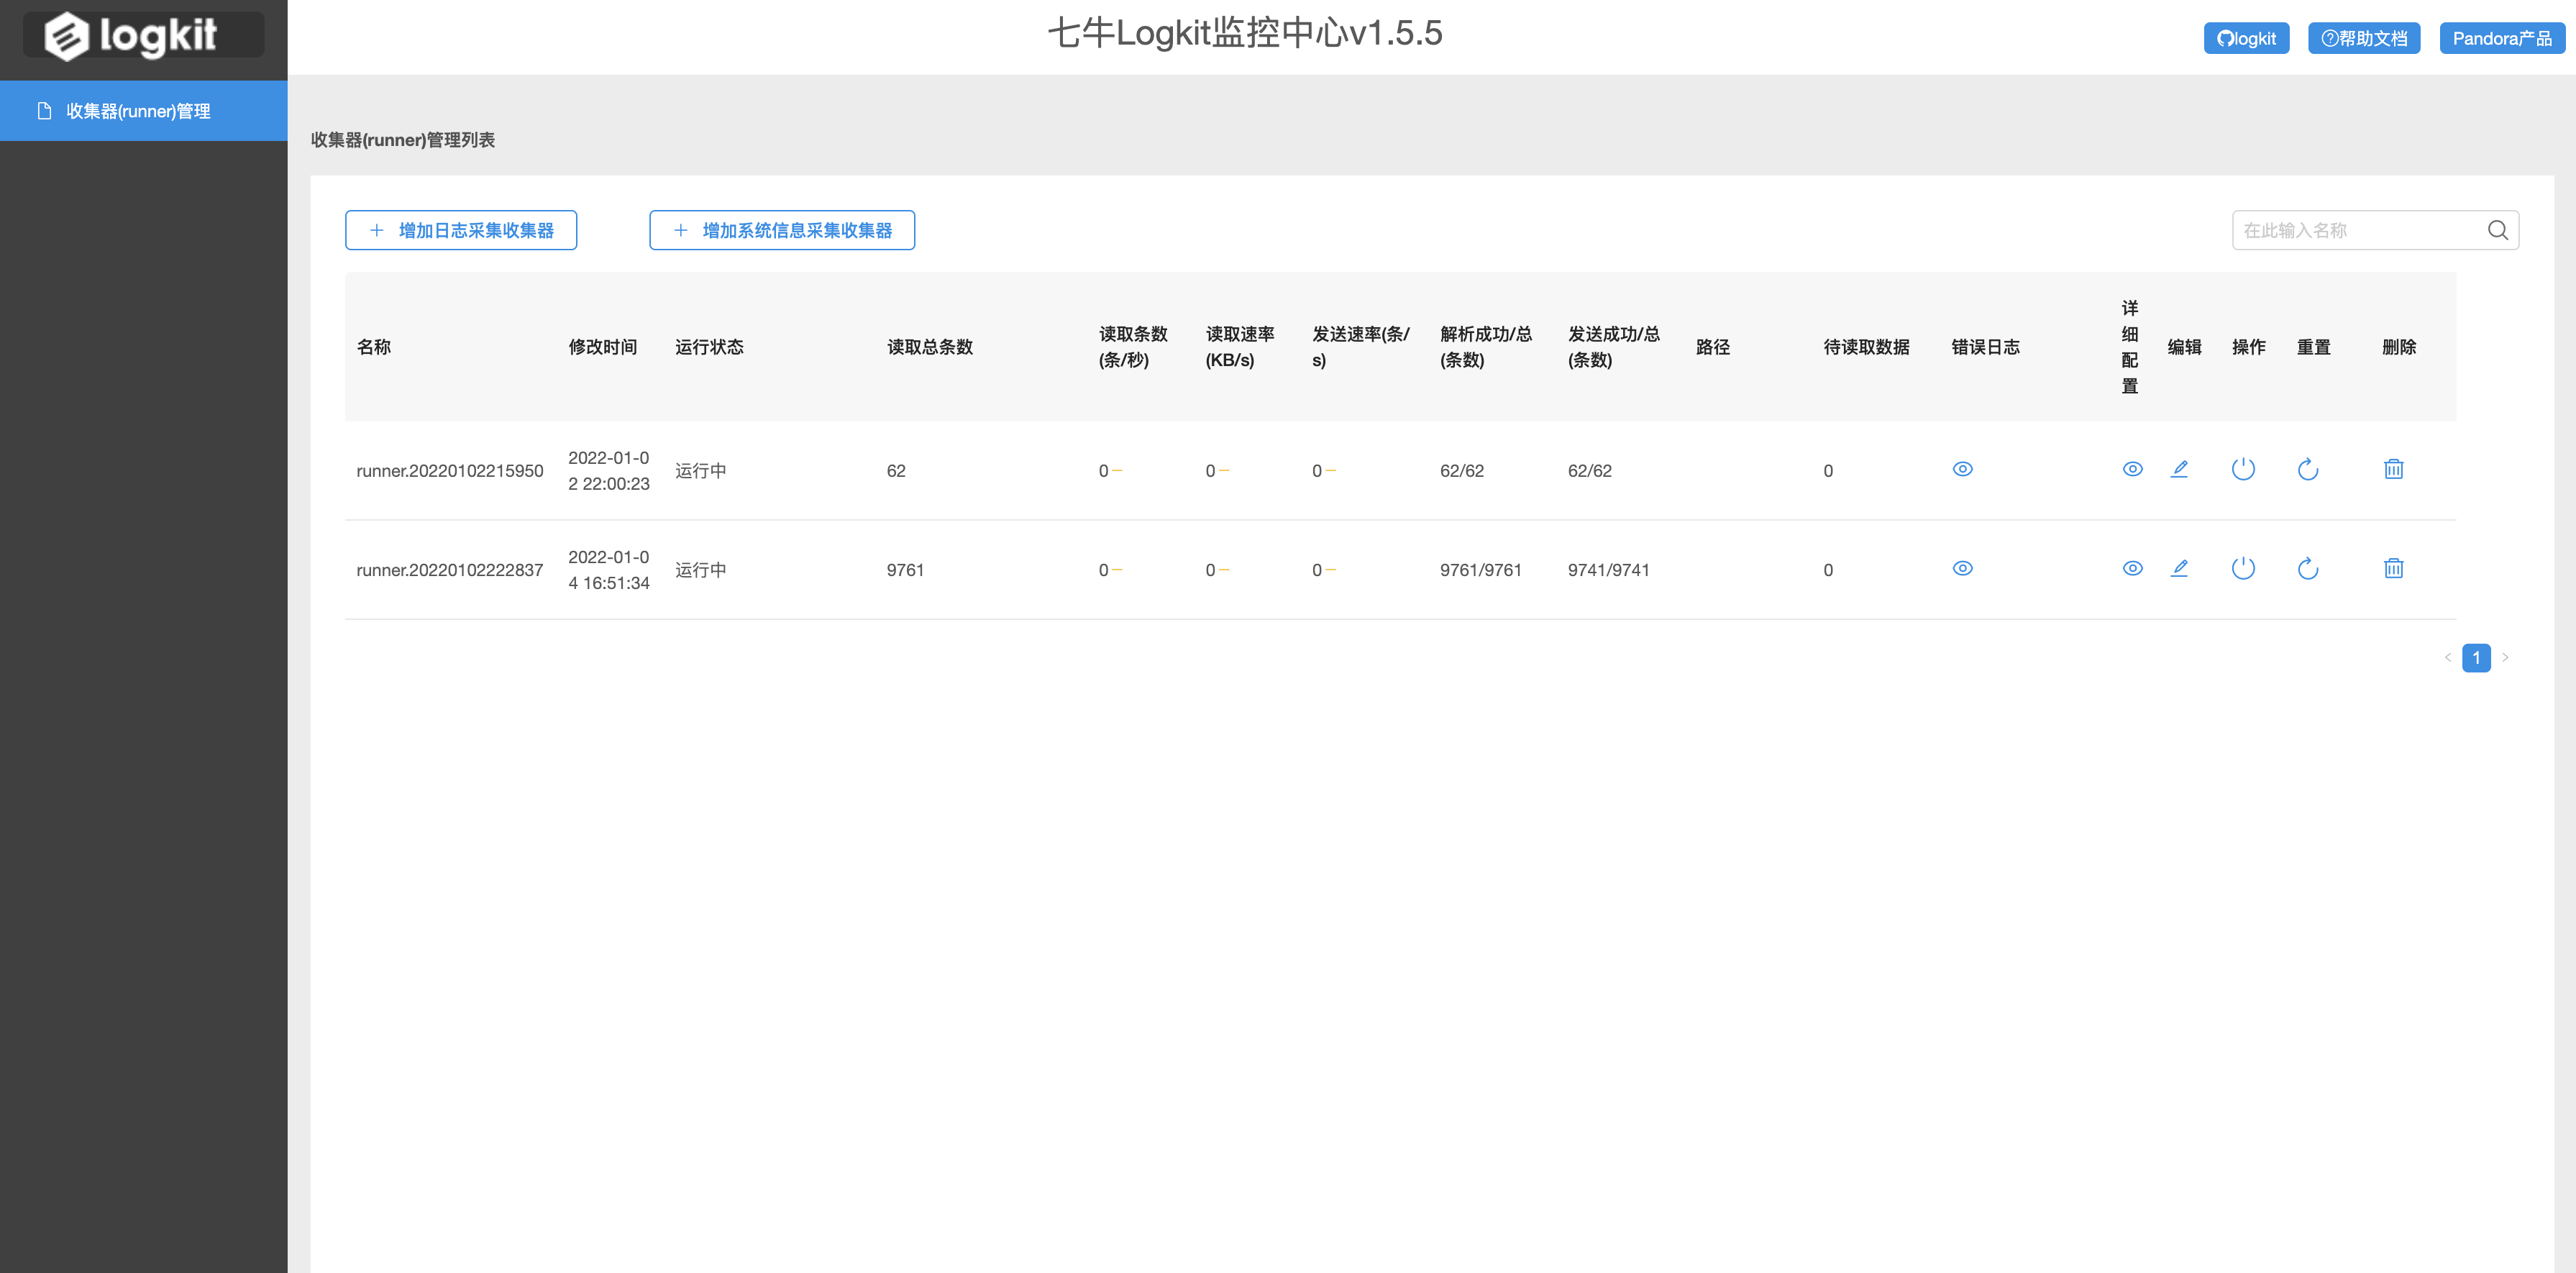The height and width of the screenshot is (1273, 2576).
Task: View error log of runner.20220102222837
Action: 1962,568
